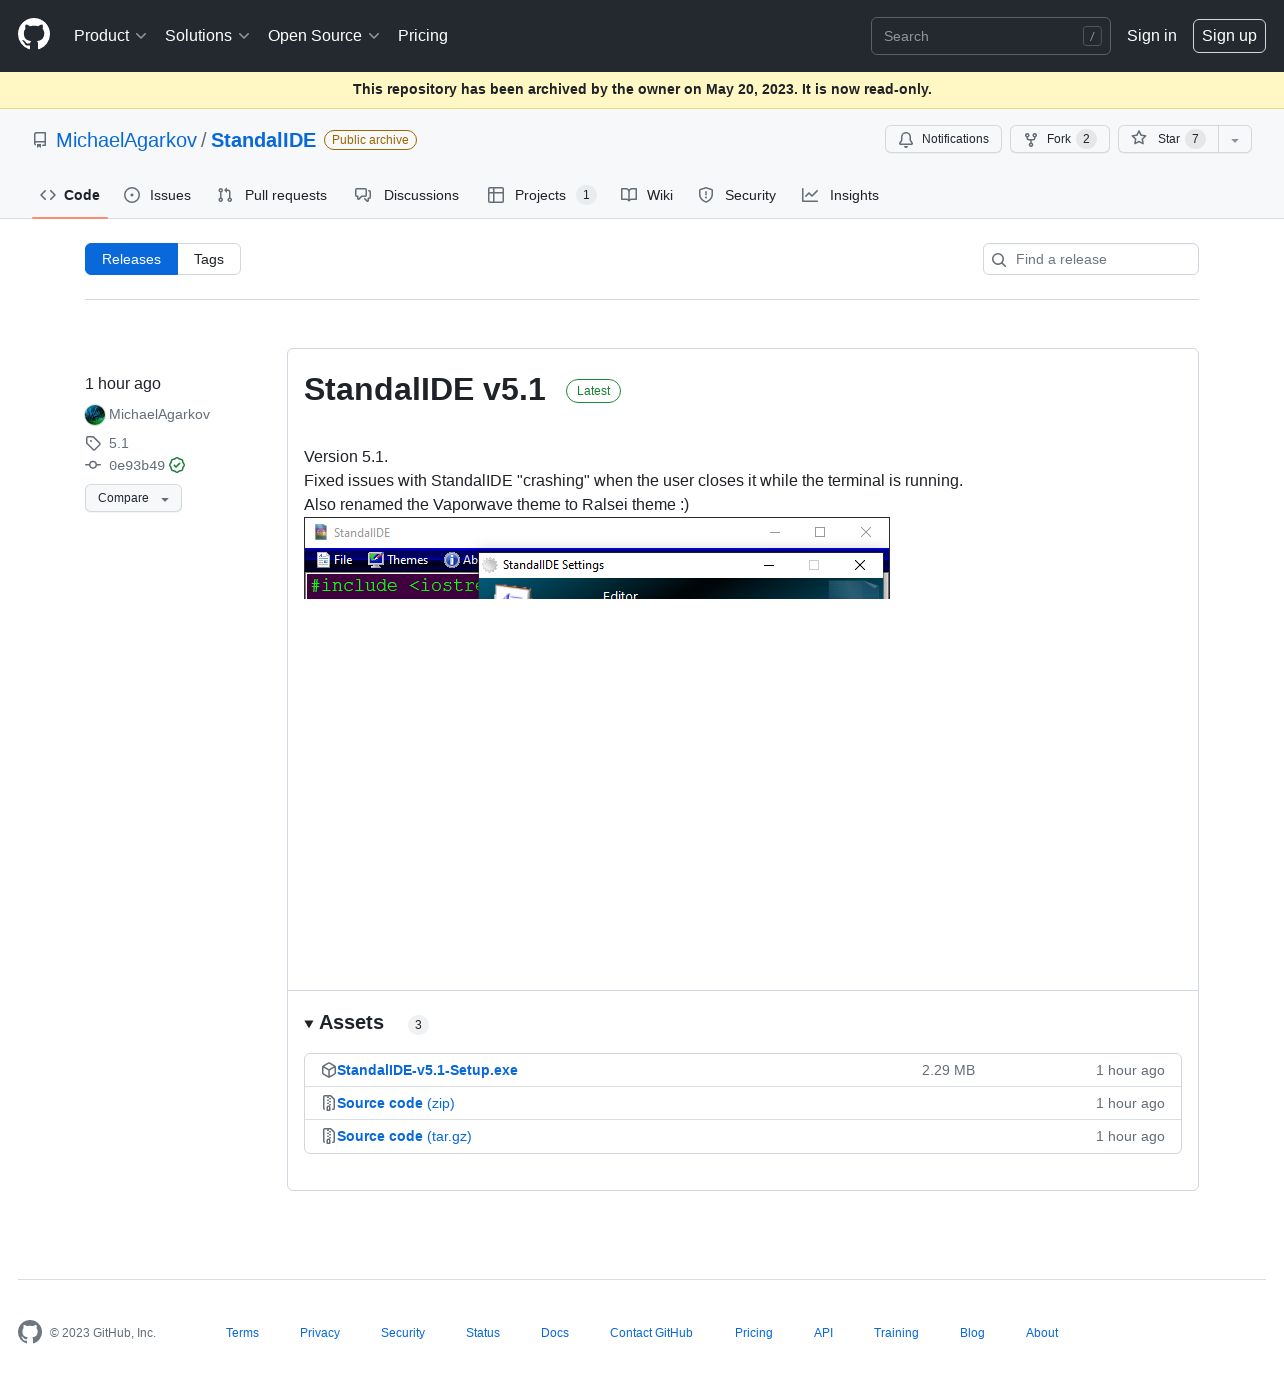1284x1394 pixels.
Task: Open the Security tab
Action: (737, 195)
